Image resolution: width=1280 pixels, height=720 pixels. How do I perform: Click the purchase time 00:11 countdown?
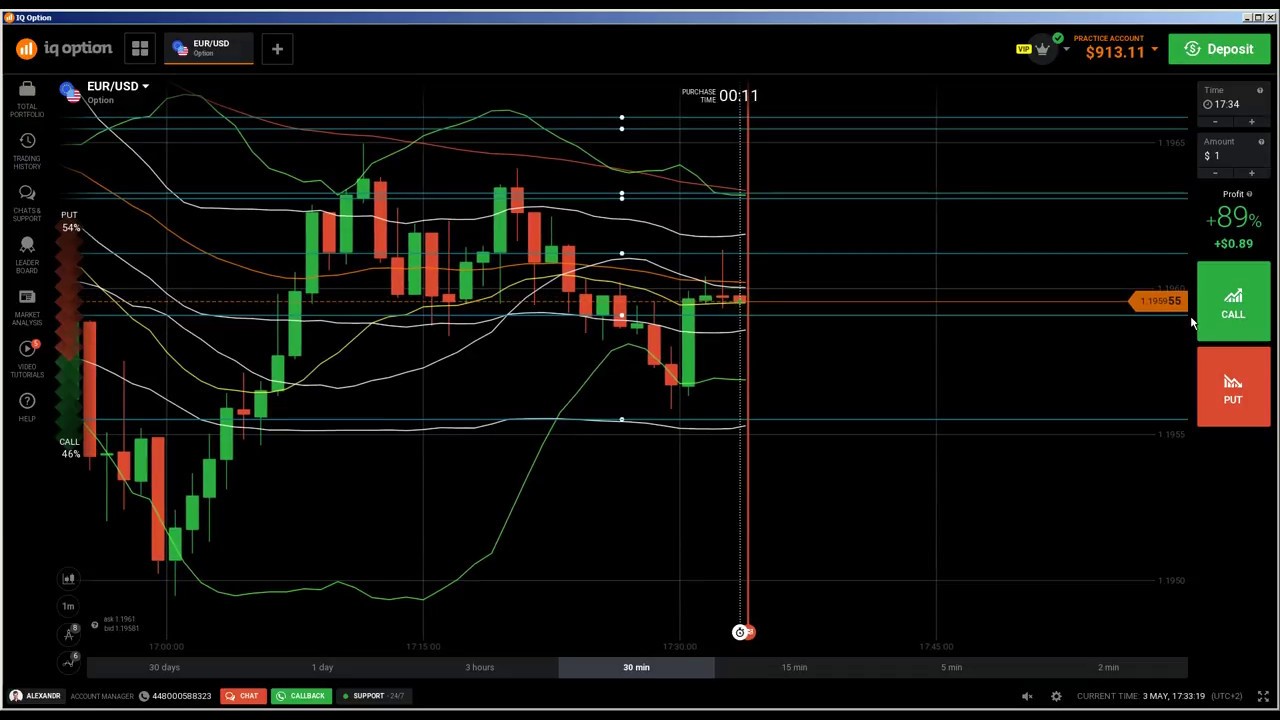pos(739,96)
